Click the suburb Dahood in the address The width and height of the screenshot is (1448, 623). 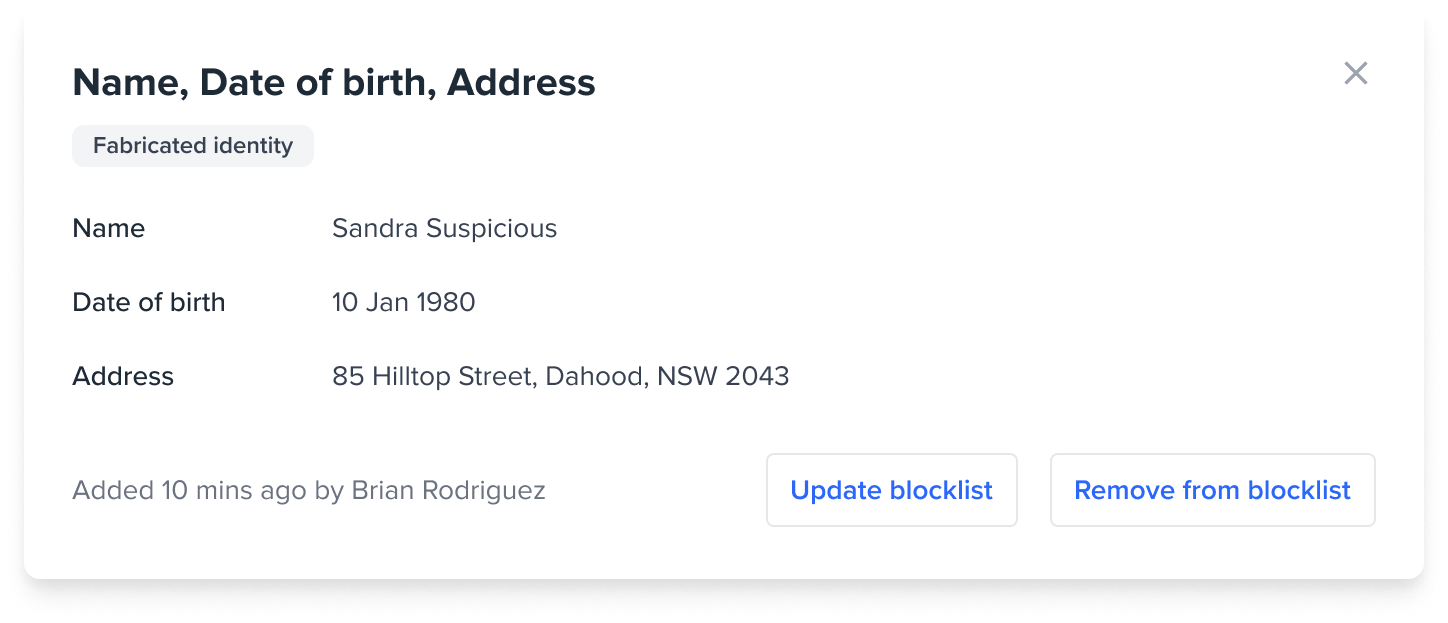coord(596,376)
